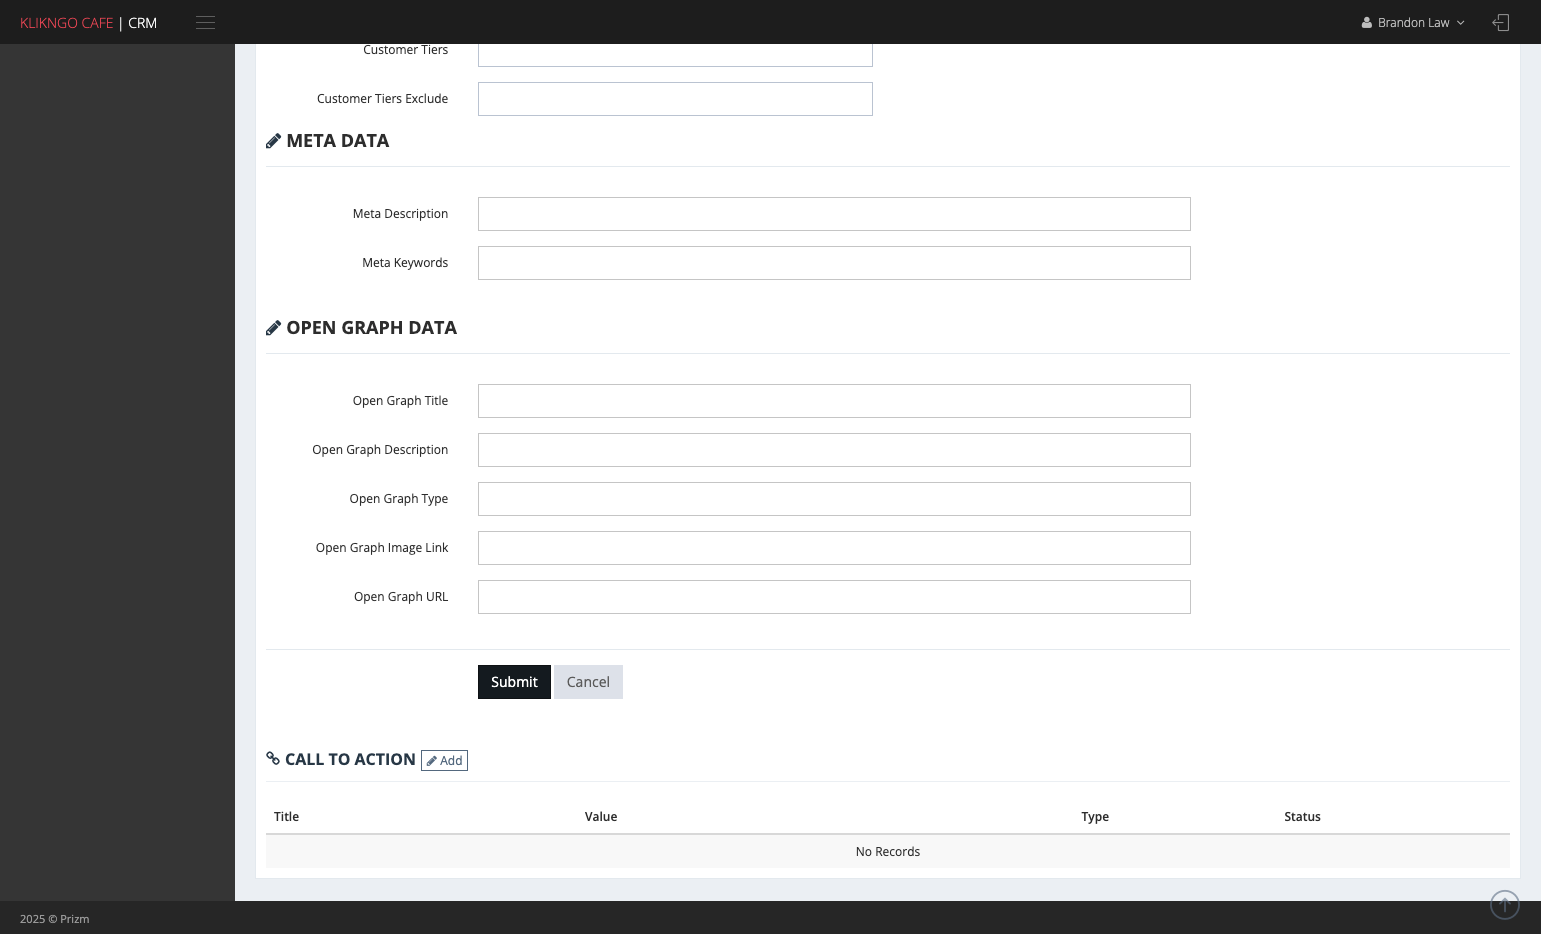The image size is (1541, 934).
Task: Open the Brandon Law user dropdown
Action: coord(1413,23)
